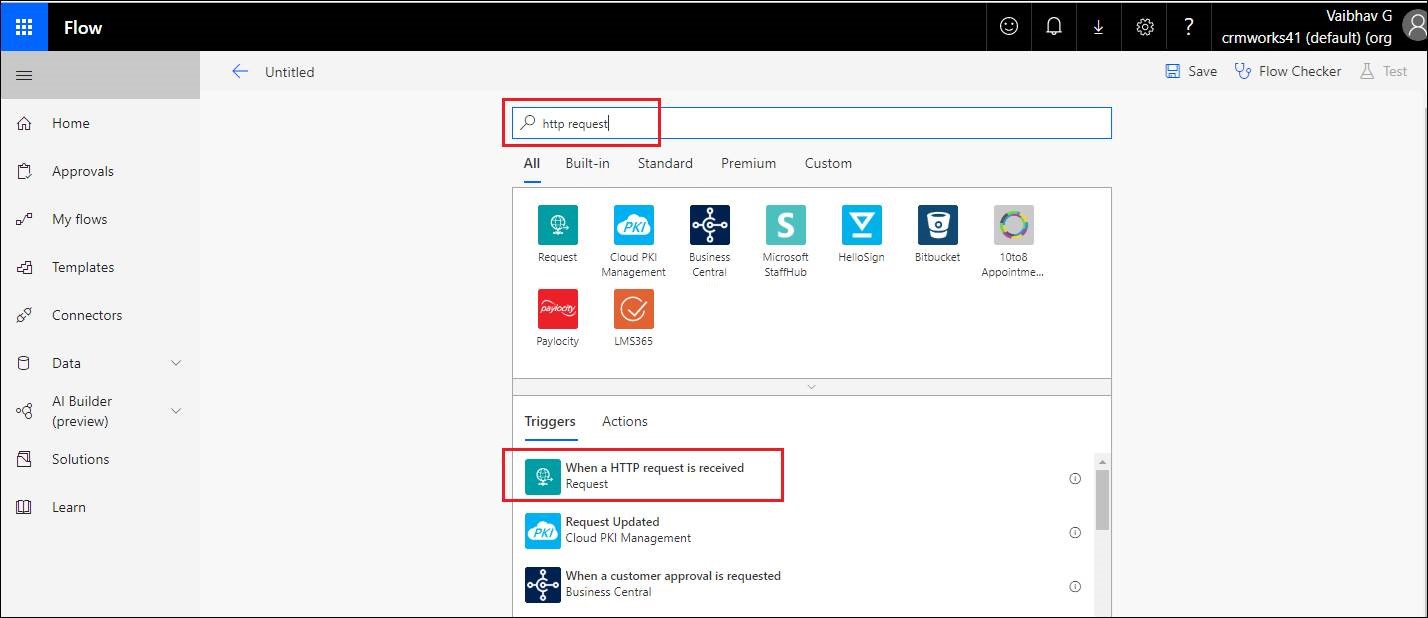Select the Cloud PKI Management connector
The image size is (1428, 618).
click(633, 225)
